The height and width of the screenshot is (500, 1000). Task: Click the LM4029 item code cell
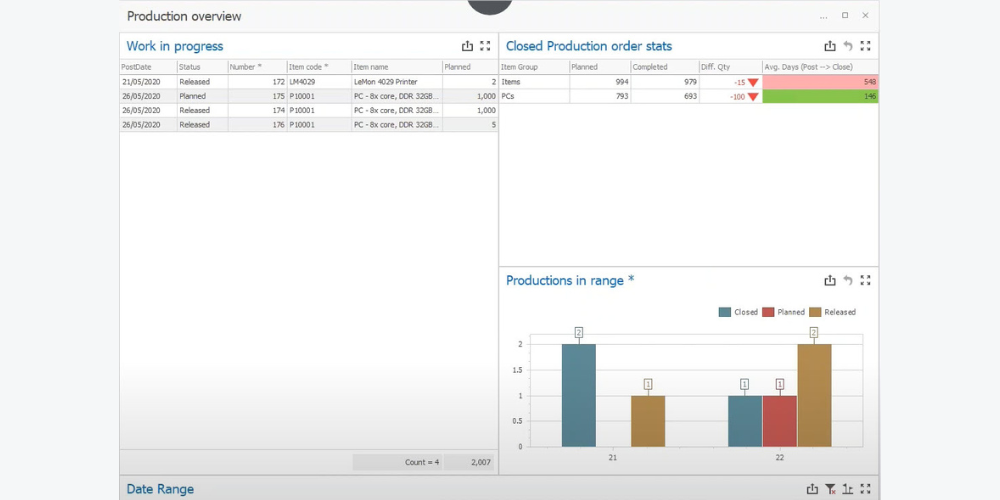(320, 82)
